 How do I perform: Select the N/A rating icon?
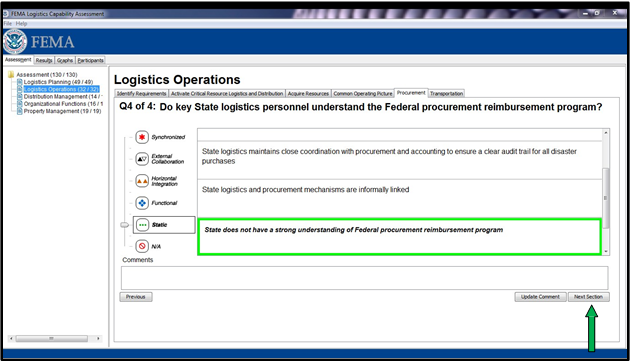(x=142, y=246)
